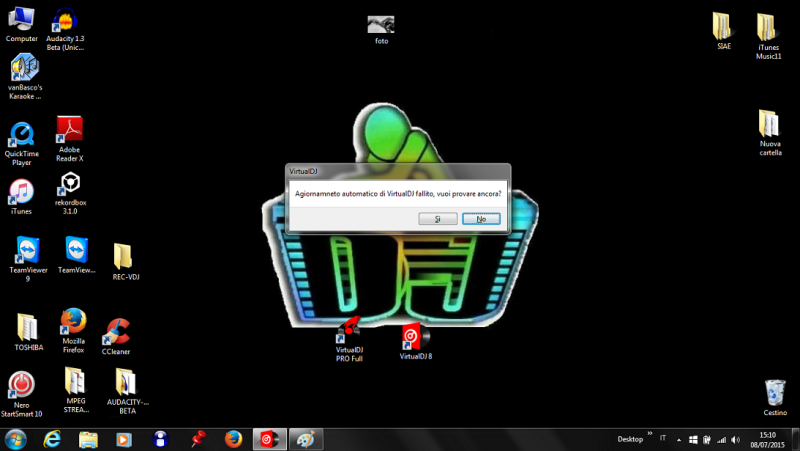Open the foto desktop image
800x451 pixels.
point(381,30)
